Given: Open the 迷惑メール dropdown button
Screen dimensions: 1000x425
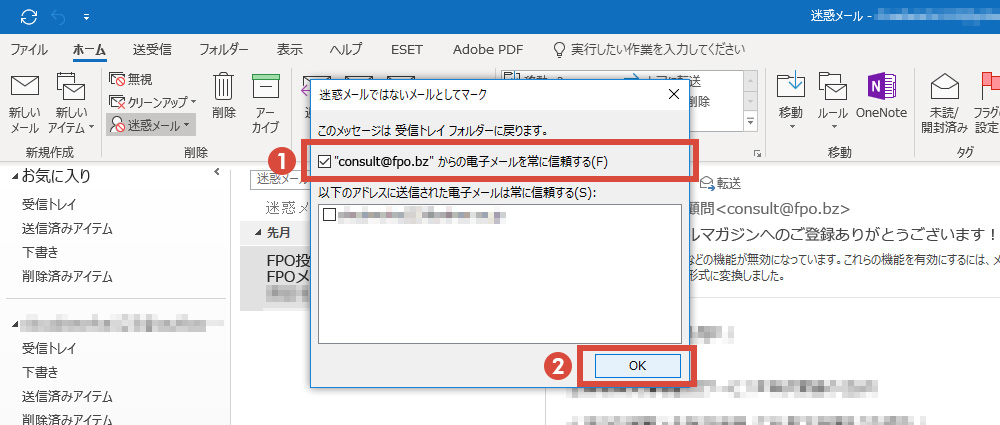Looking at the screenshot, I should pyautogui.click(x=151, y=125).
